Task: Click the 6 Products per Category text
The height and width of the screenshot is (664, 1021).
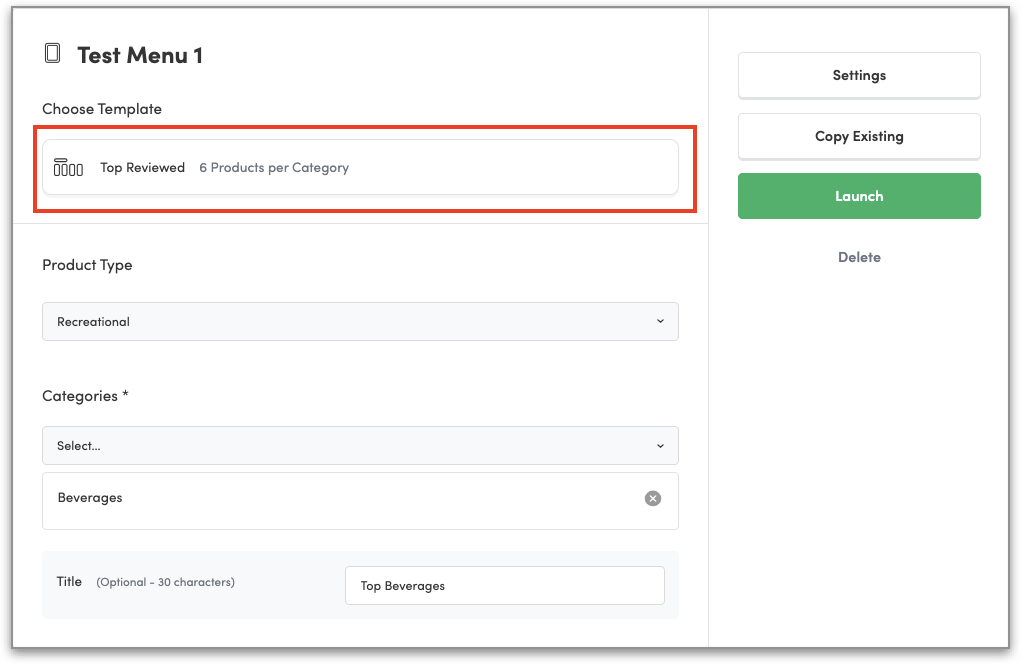Action: pos(274,168)
